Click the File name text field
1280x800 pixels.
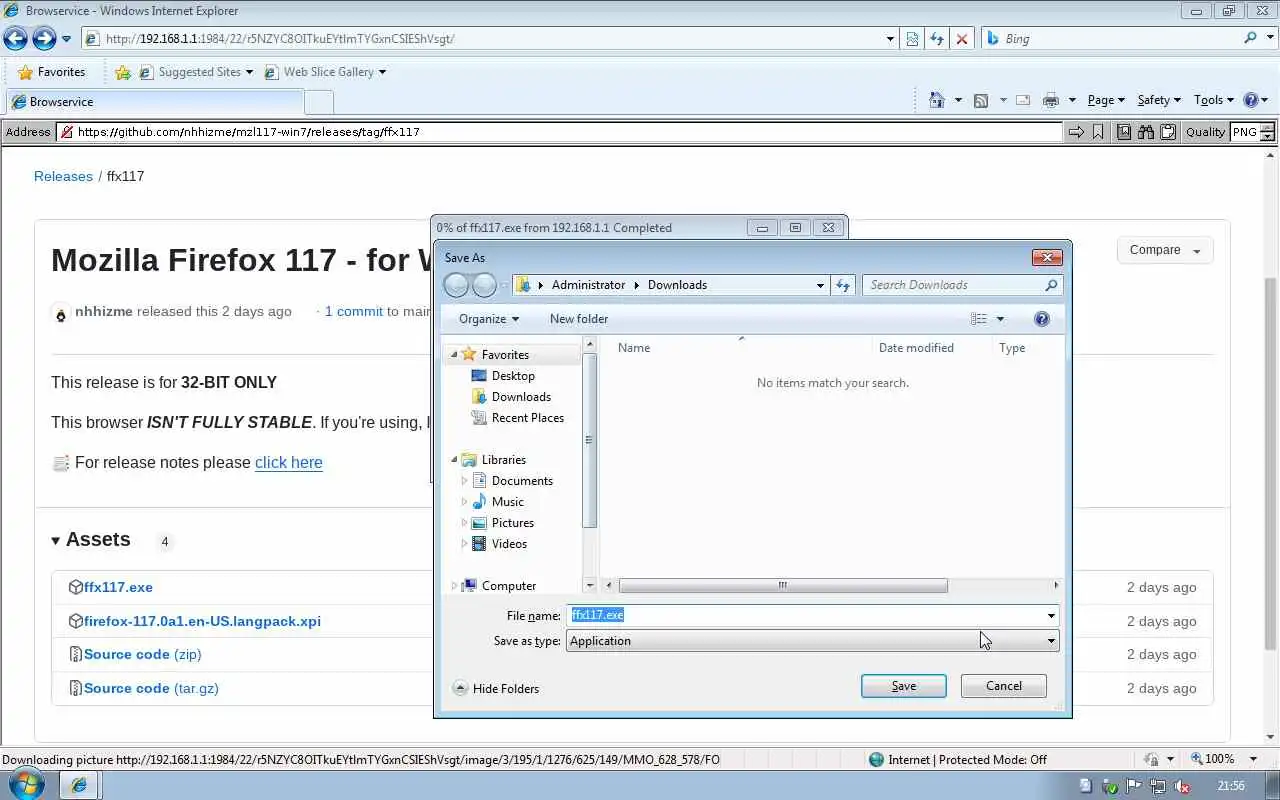[805, 616]
